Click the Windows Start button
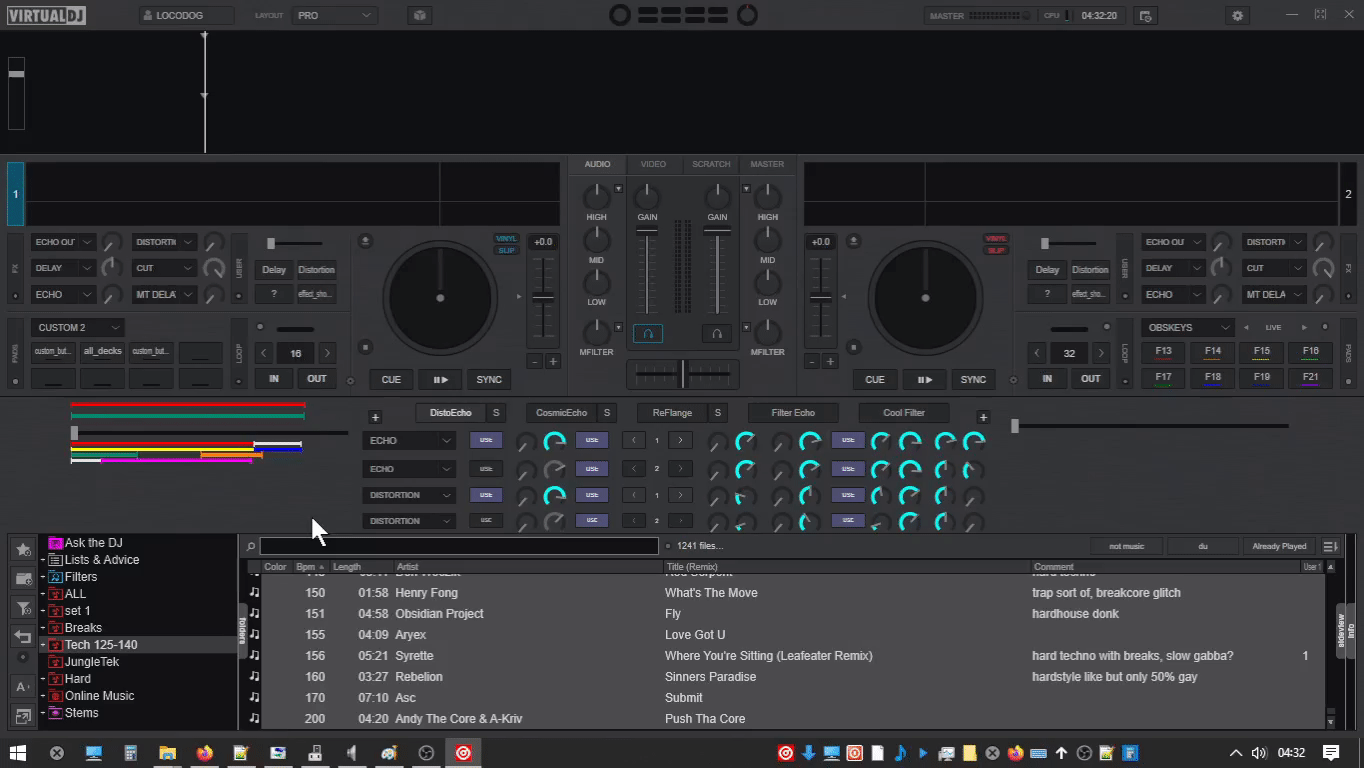Viewport: 1364px width, 768px height. click(18, 753)
